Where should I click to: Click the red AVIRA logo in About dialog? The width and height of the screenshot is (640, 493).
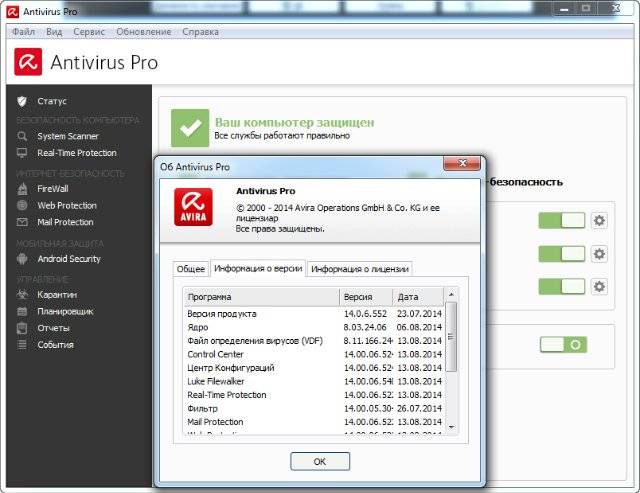[x=193, y=207]
